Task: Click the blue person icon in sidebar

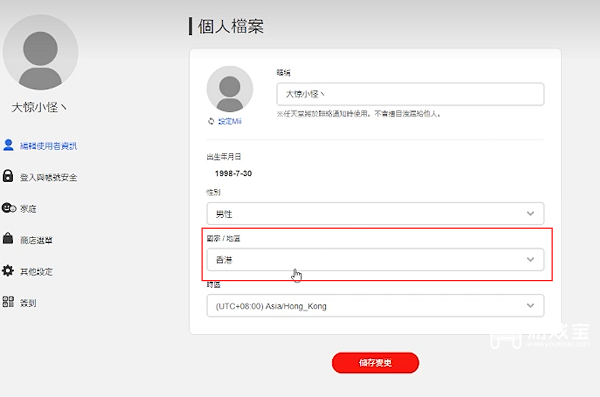Action: coord(8,145)
